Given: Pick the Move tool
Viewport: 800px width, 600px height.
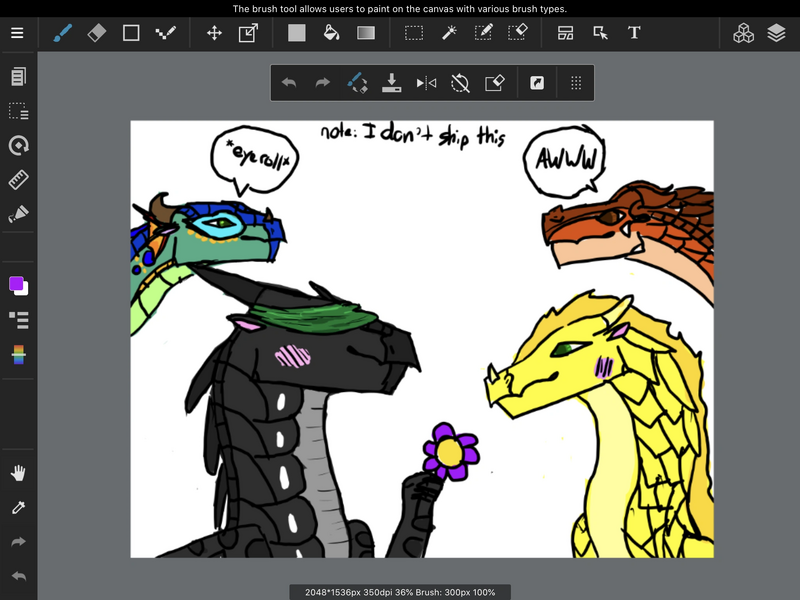Looking at the screenshot, I should (214, 33).
